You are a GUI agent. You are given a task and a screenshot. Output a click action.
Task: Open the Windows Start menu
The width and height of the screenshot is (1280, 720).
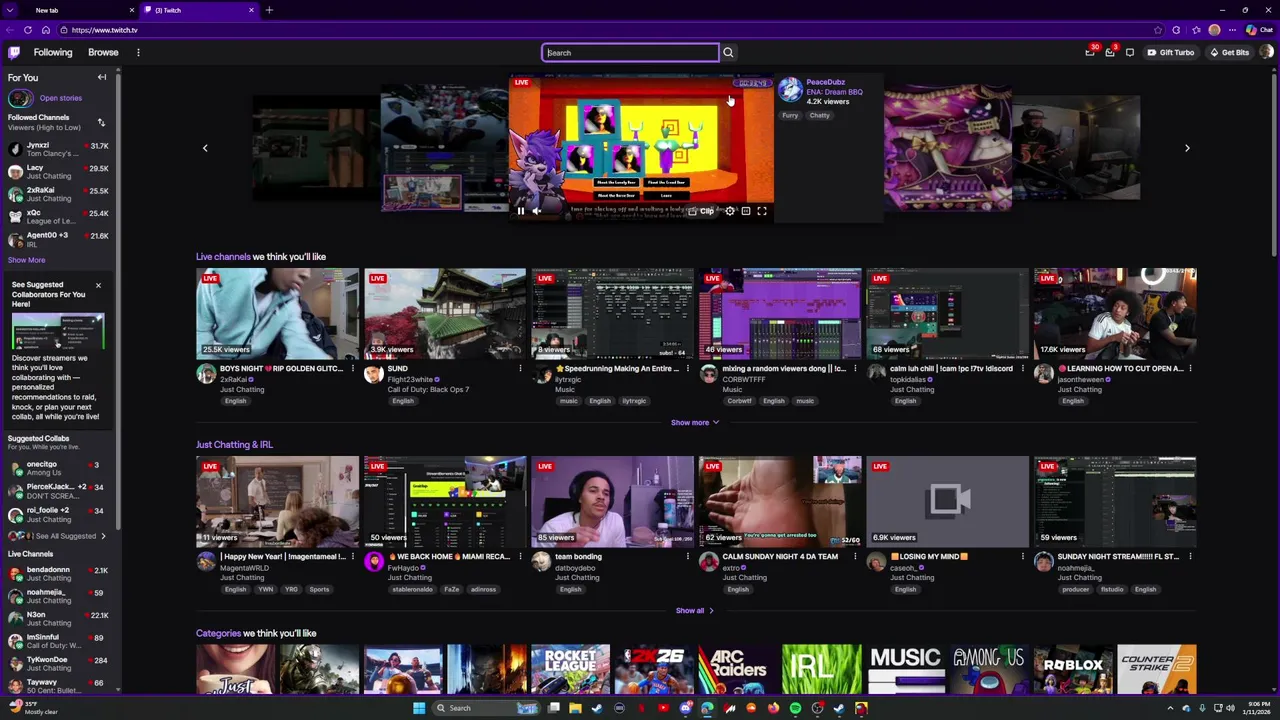click(419, 708)
